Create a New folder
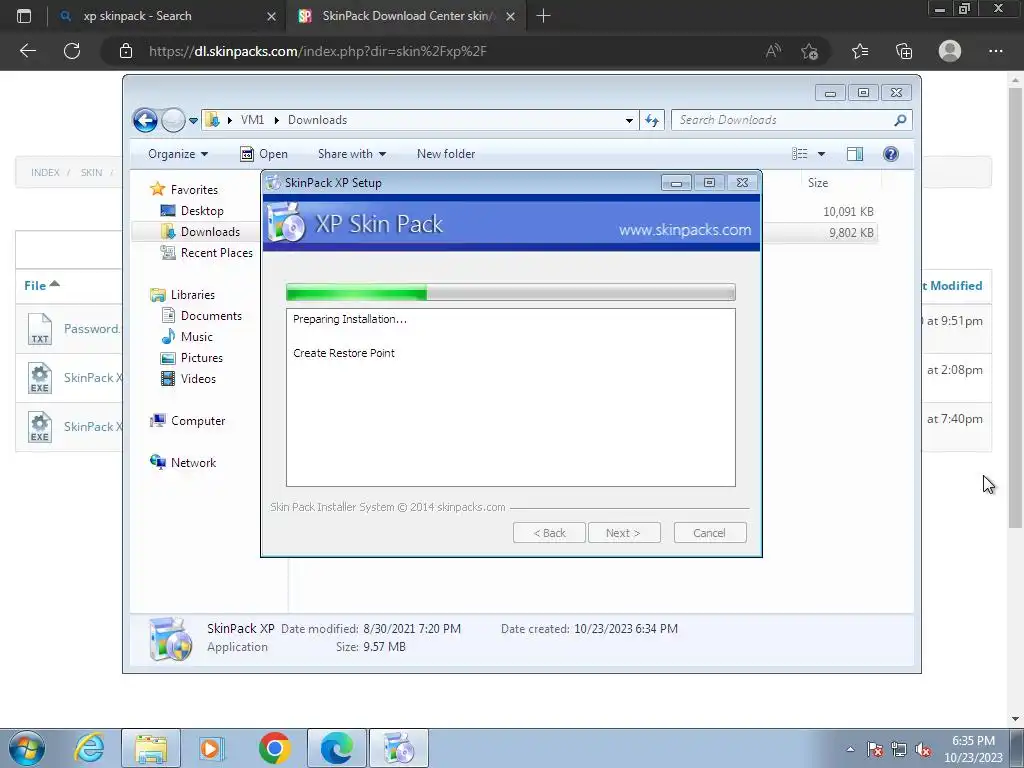Image resolution: width=1024 pixels, height=768 pixels. 446,154
